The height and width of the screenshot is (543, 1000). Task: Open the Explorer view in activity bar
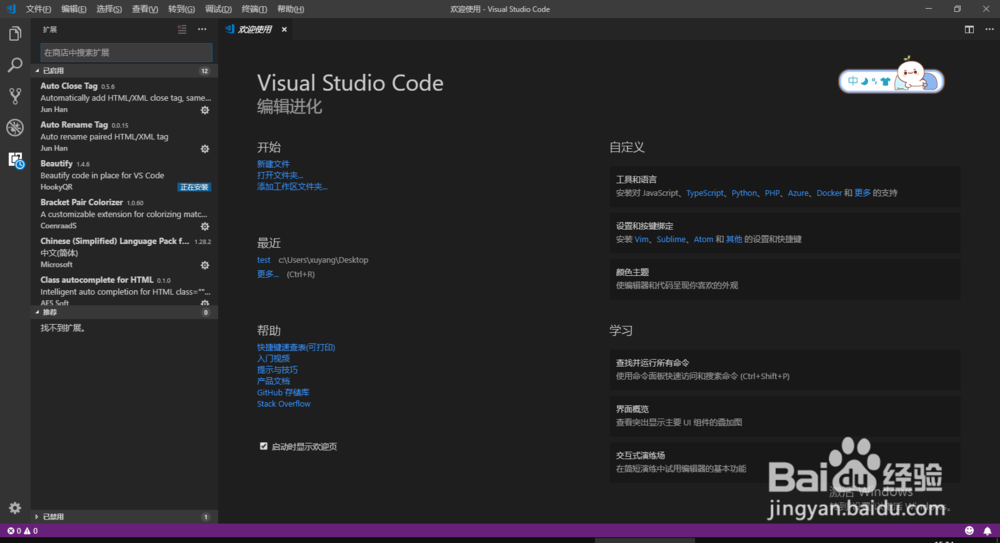click(15, 33)
